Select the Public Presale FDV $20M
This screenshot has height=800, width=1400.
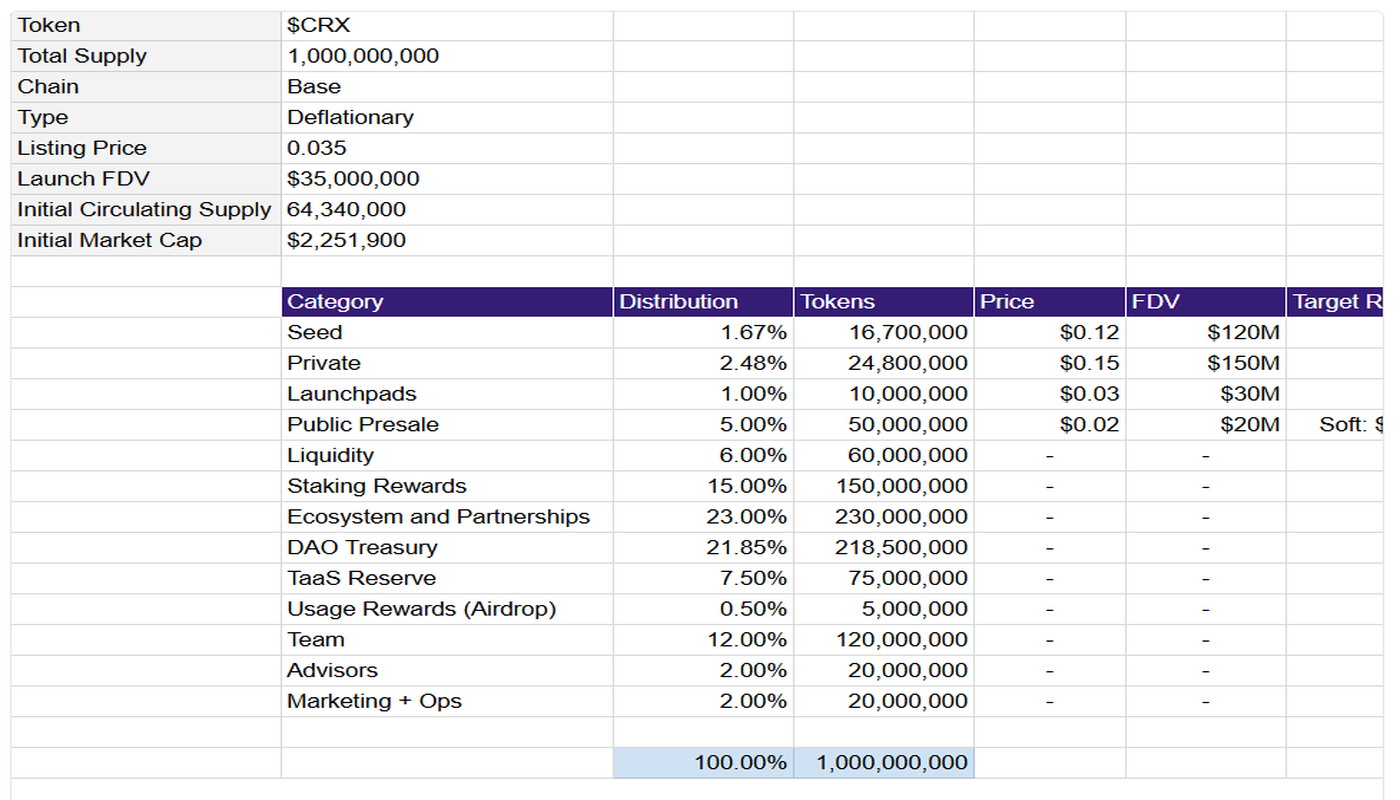1206,425
